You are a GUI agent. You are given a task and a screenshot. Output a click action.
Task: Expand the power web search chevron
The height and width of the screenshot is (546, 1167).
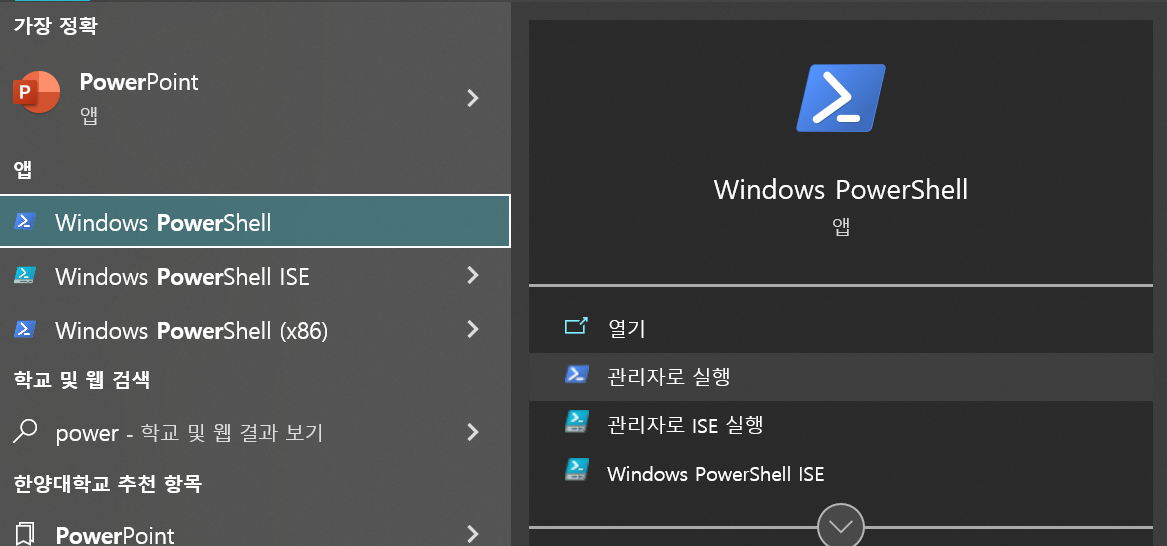point(473,432)
